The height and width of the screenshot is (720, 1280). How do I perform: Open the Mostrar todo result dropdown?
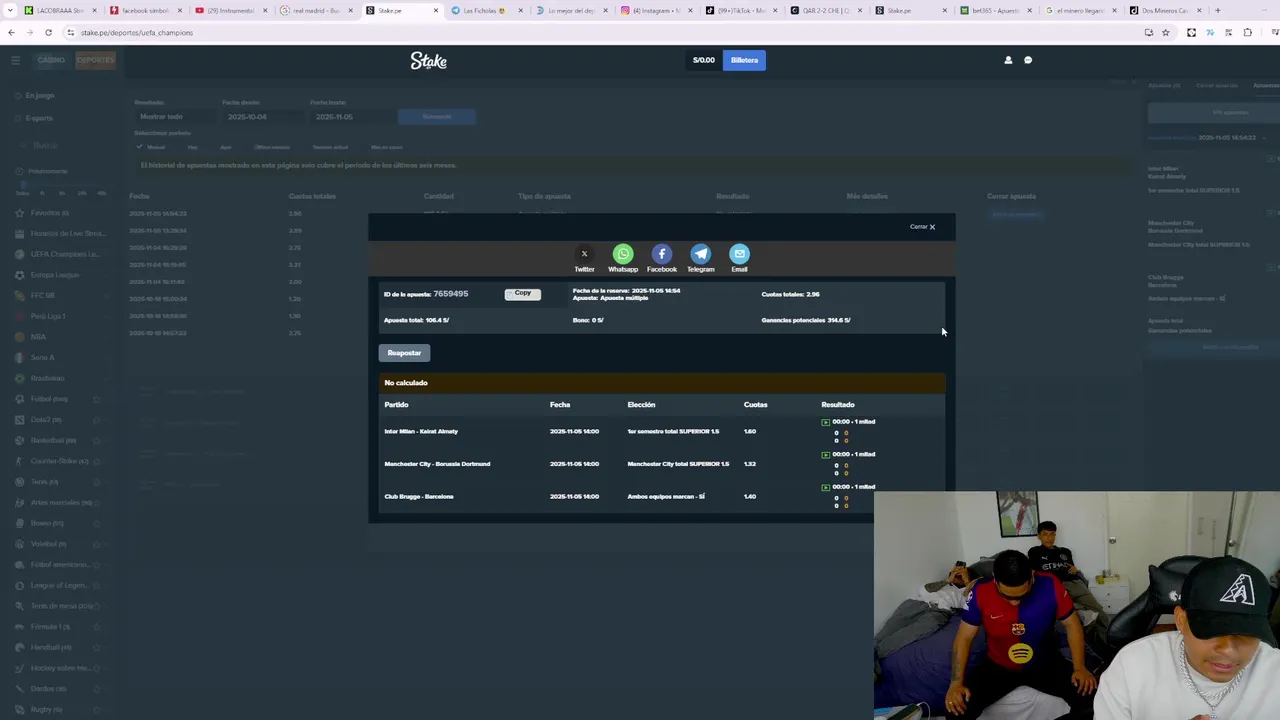click(x=174, y=117)
